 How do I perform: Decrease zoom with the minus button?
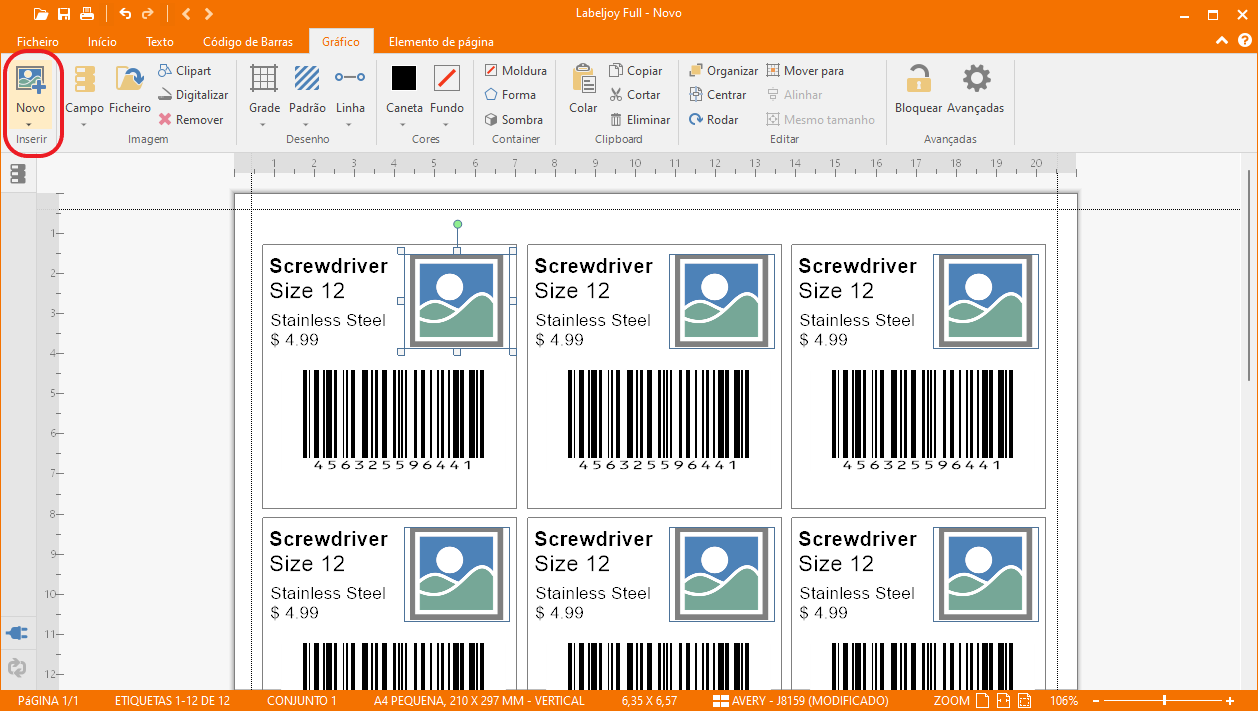(1096, 700)
